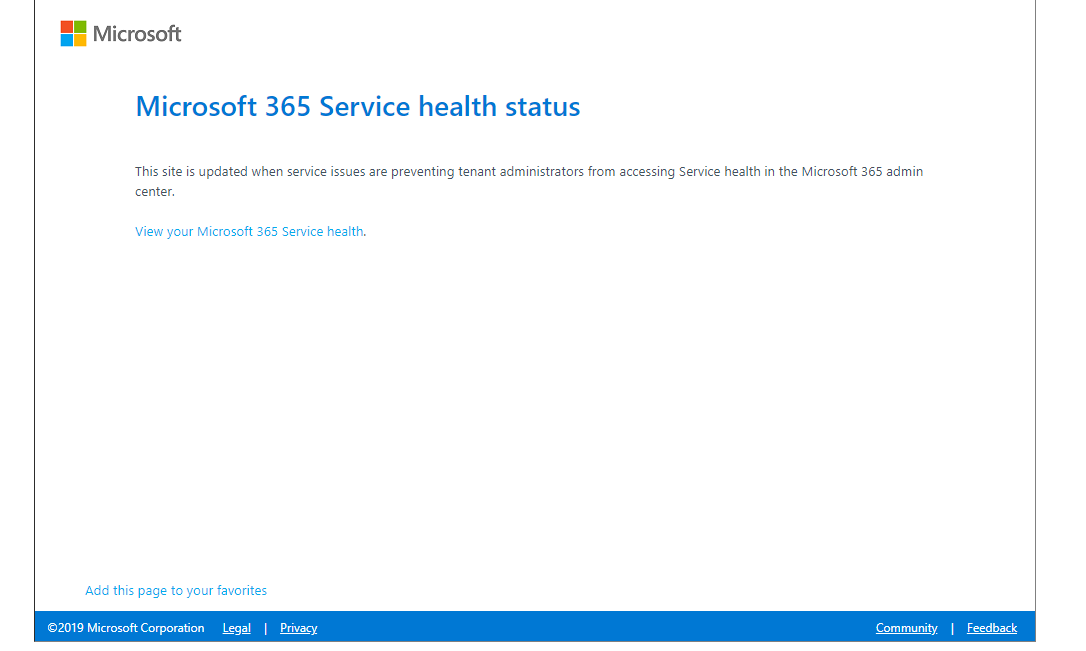Click the Microsoft 365 Service health status heading

point(358,107)
